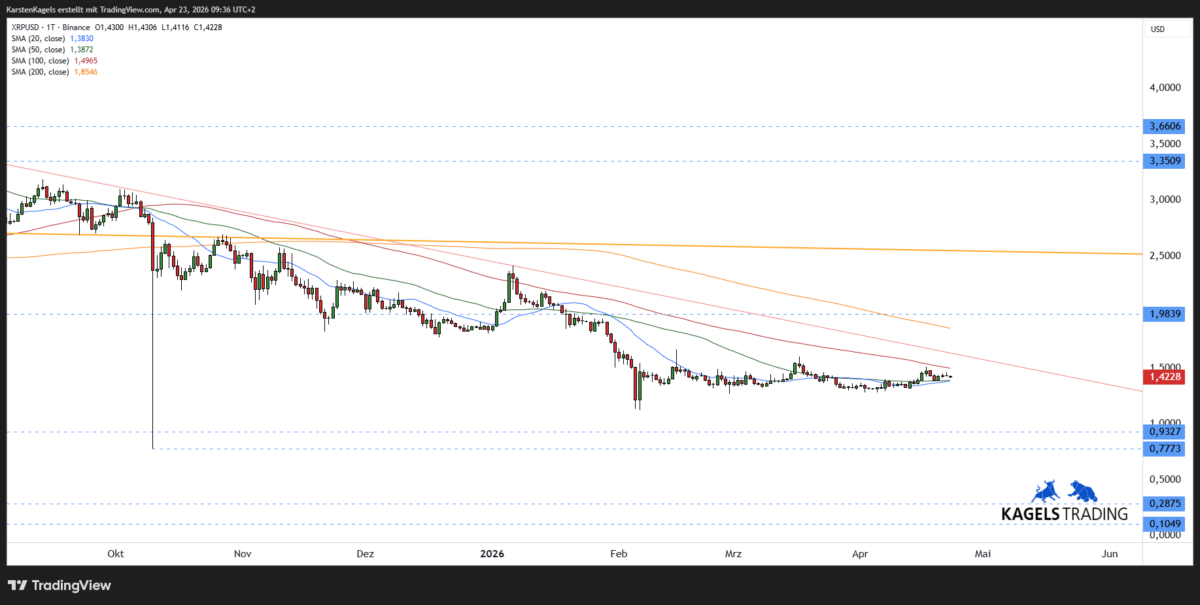Click the 3,0000 price axis tick

point(1166,200)
